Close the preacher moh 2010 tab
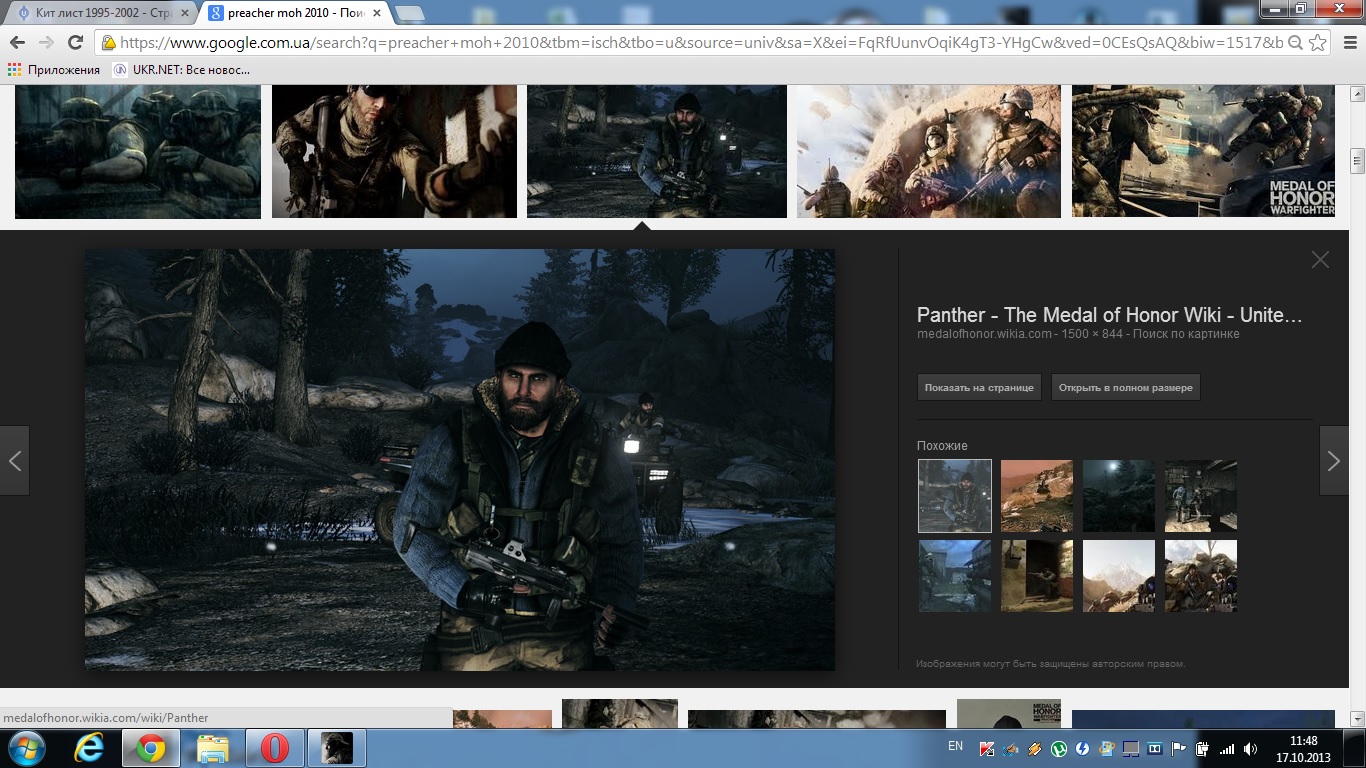1366x768 pixels. click(x=376, y=14)
